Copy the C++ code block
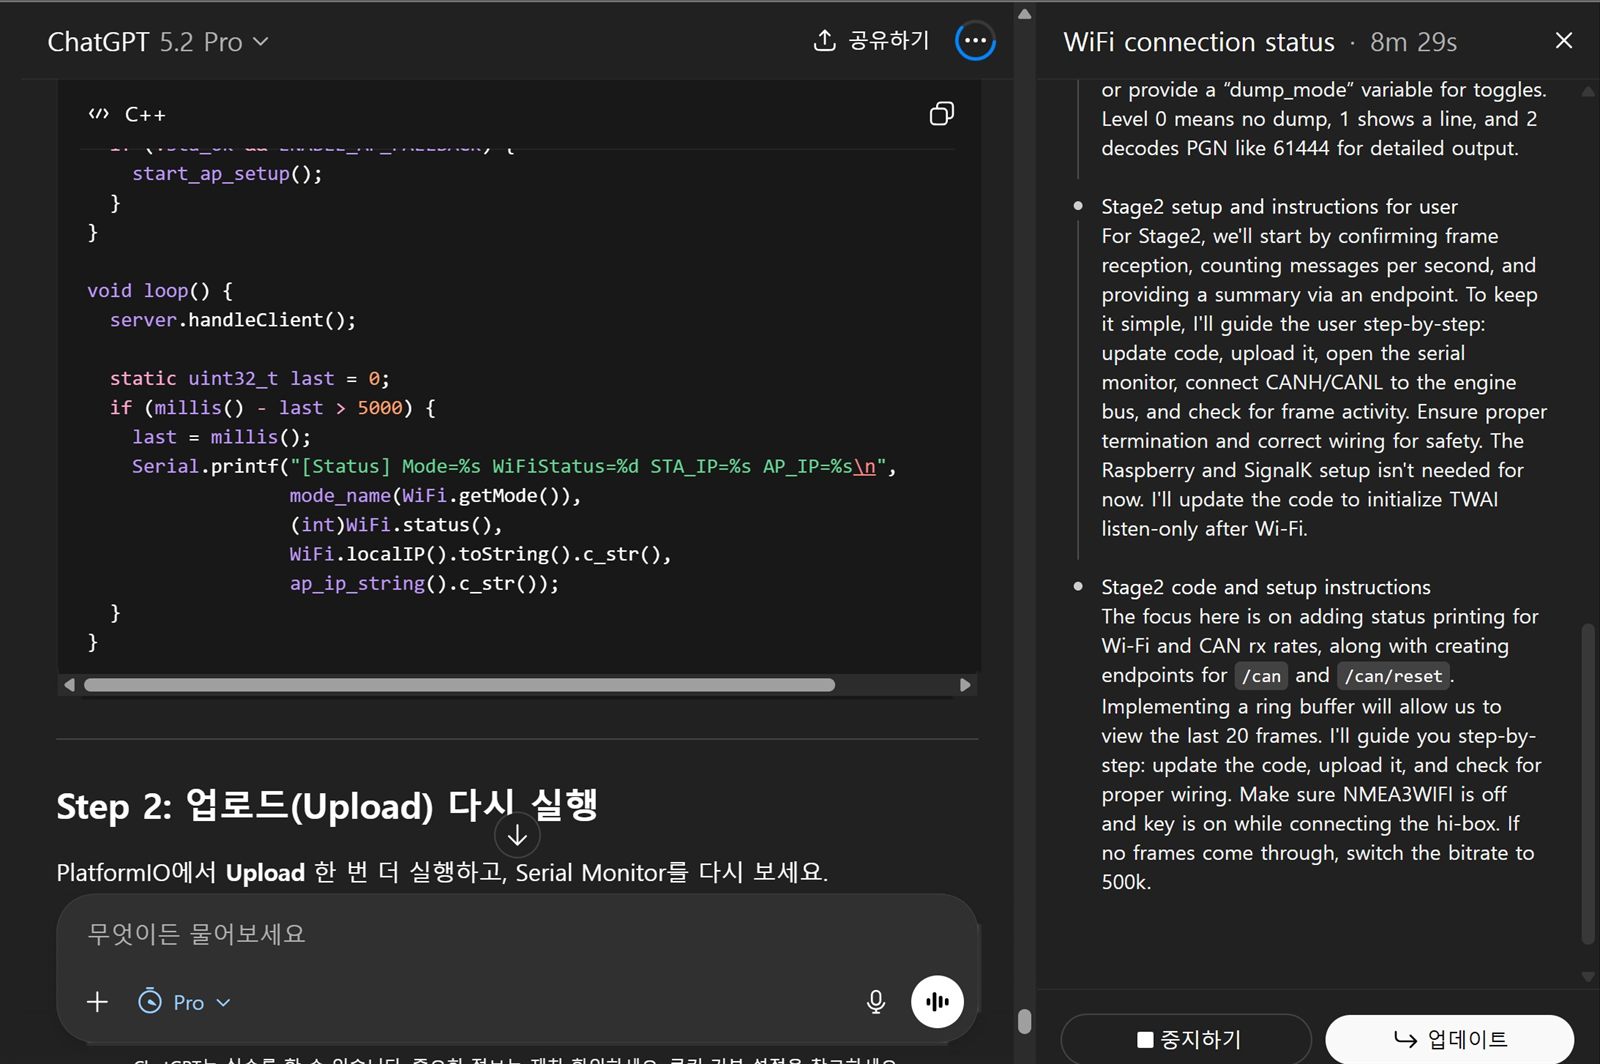 click(940, 114)
